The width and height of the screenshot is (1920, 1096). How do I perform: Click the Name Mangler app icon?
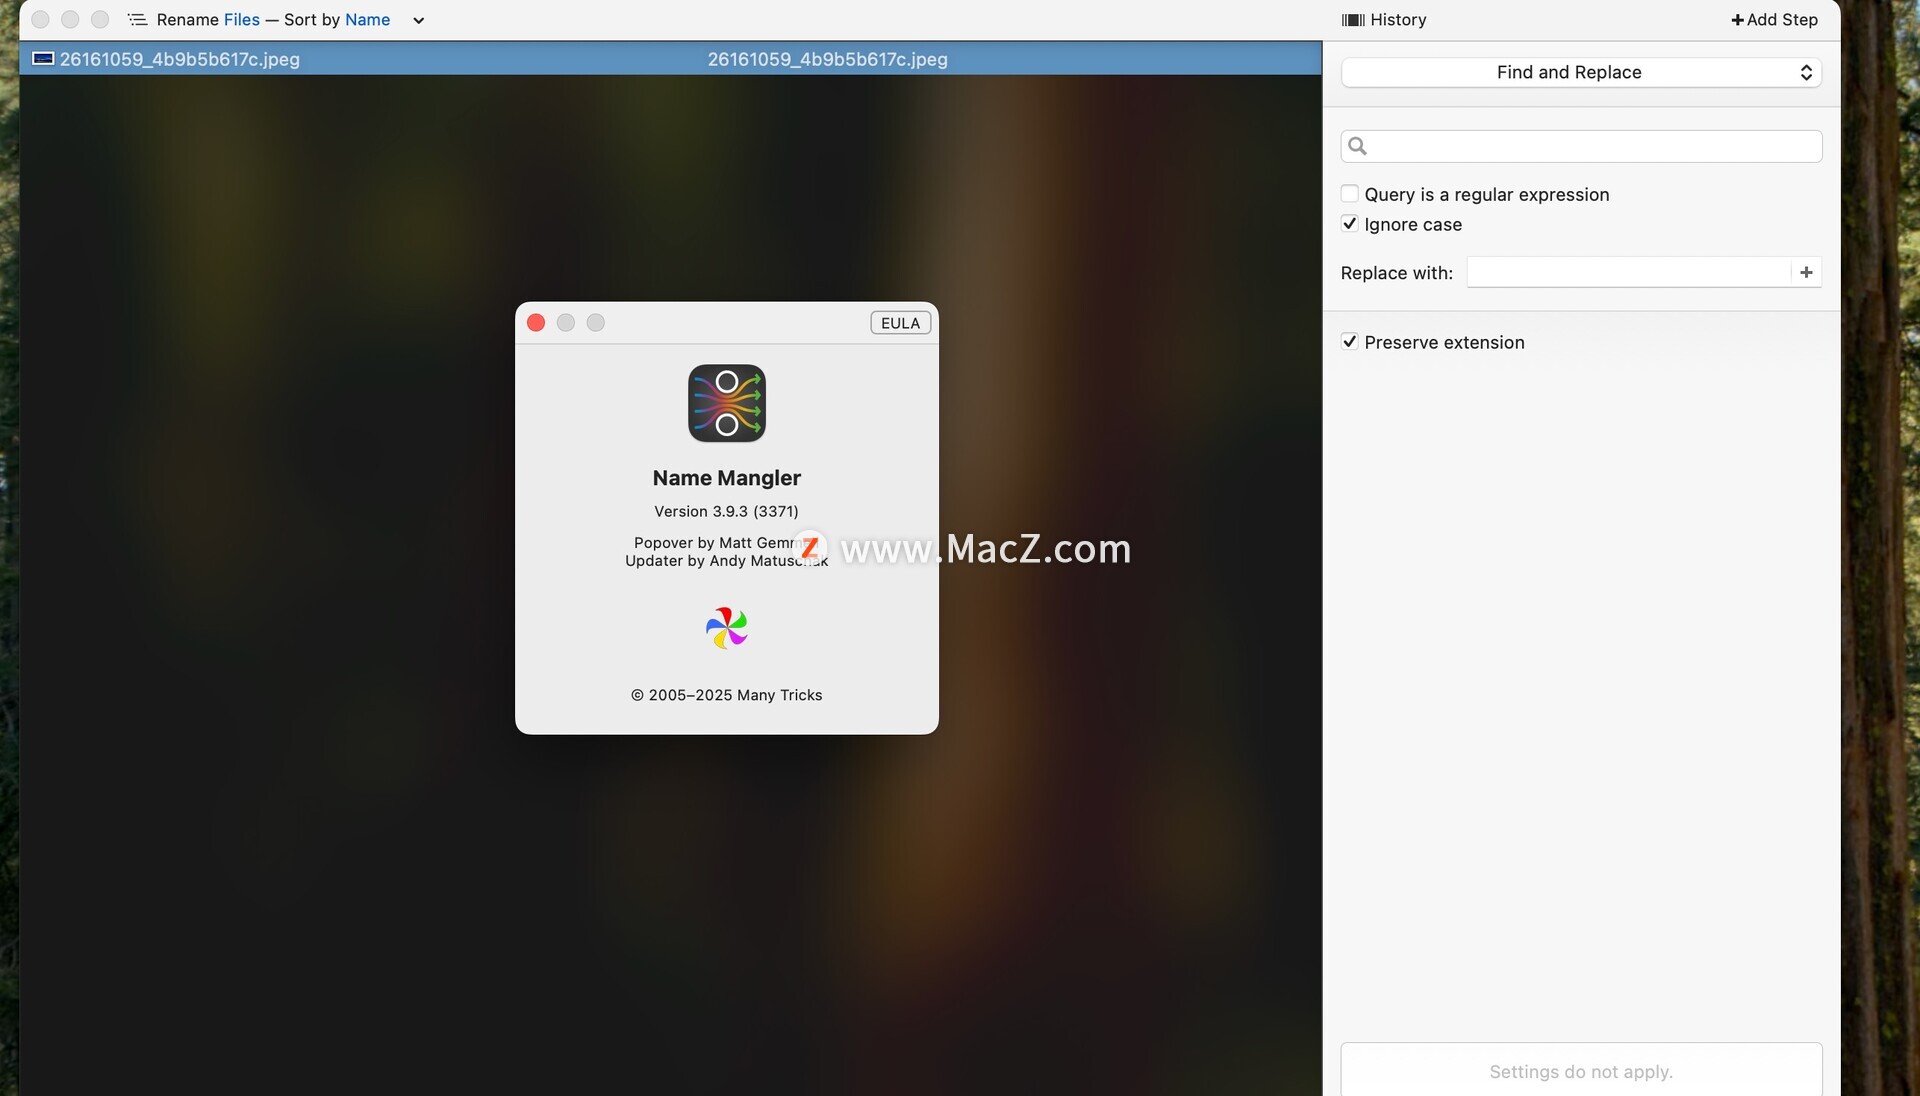tap(727, 403)
